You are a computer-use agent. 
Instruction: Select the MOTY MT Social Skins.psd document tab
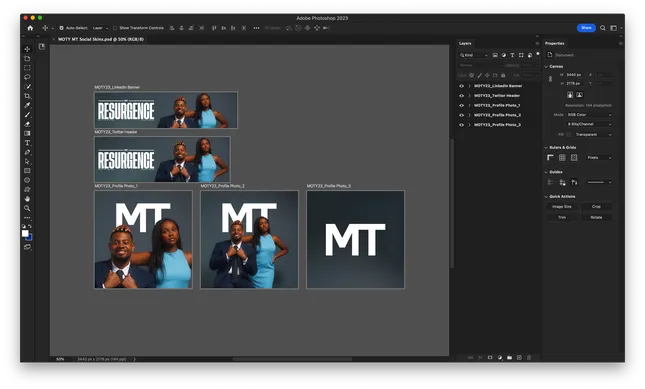101,39
